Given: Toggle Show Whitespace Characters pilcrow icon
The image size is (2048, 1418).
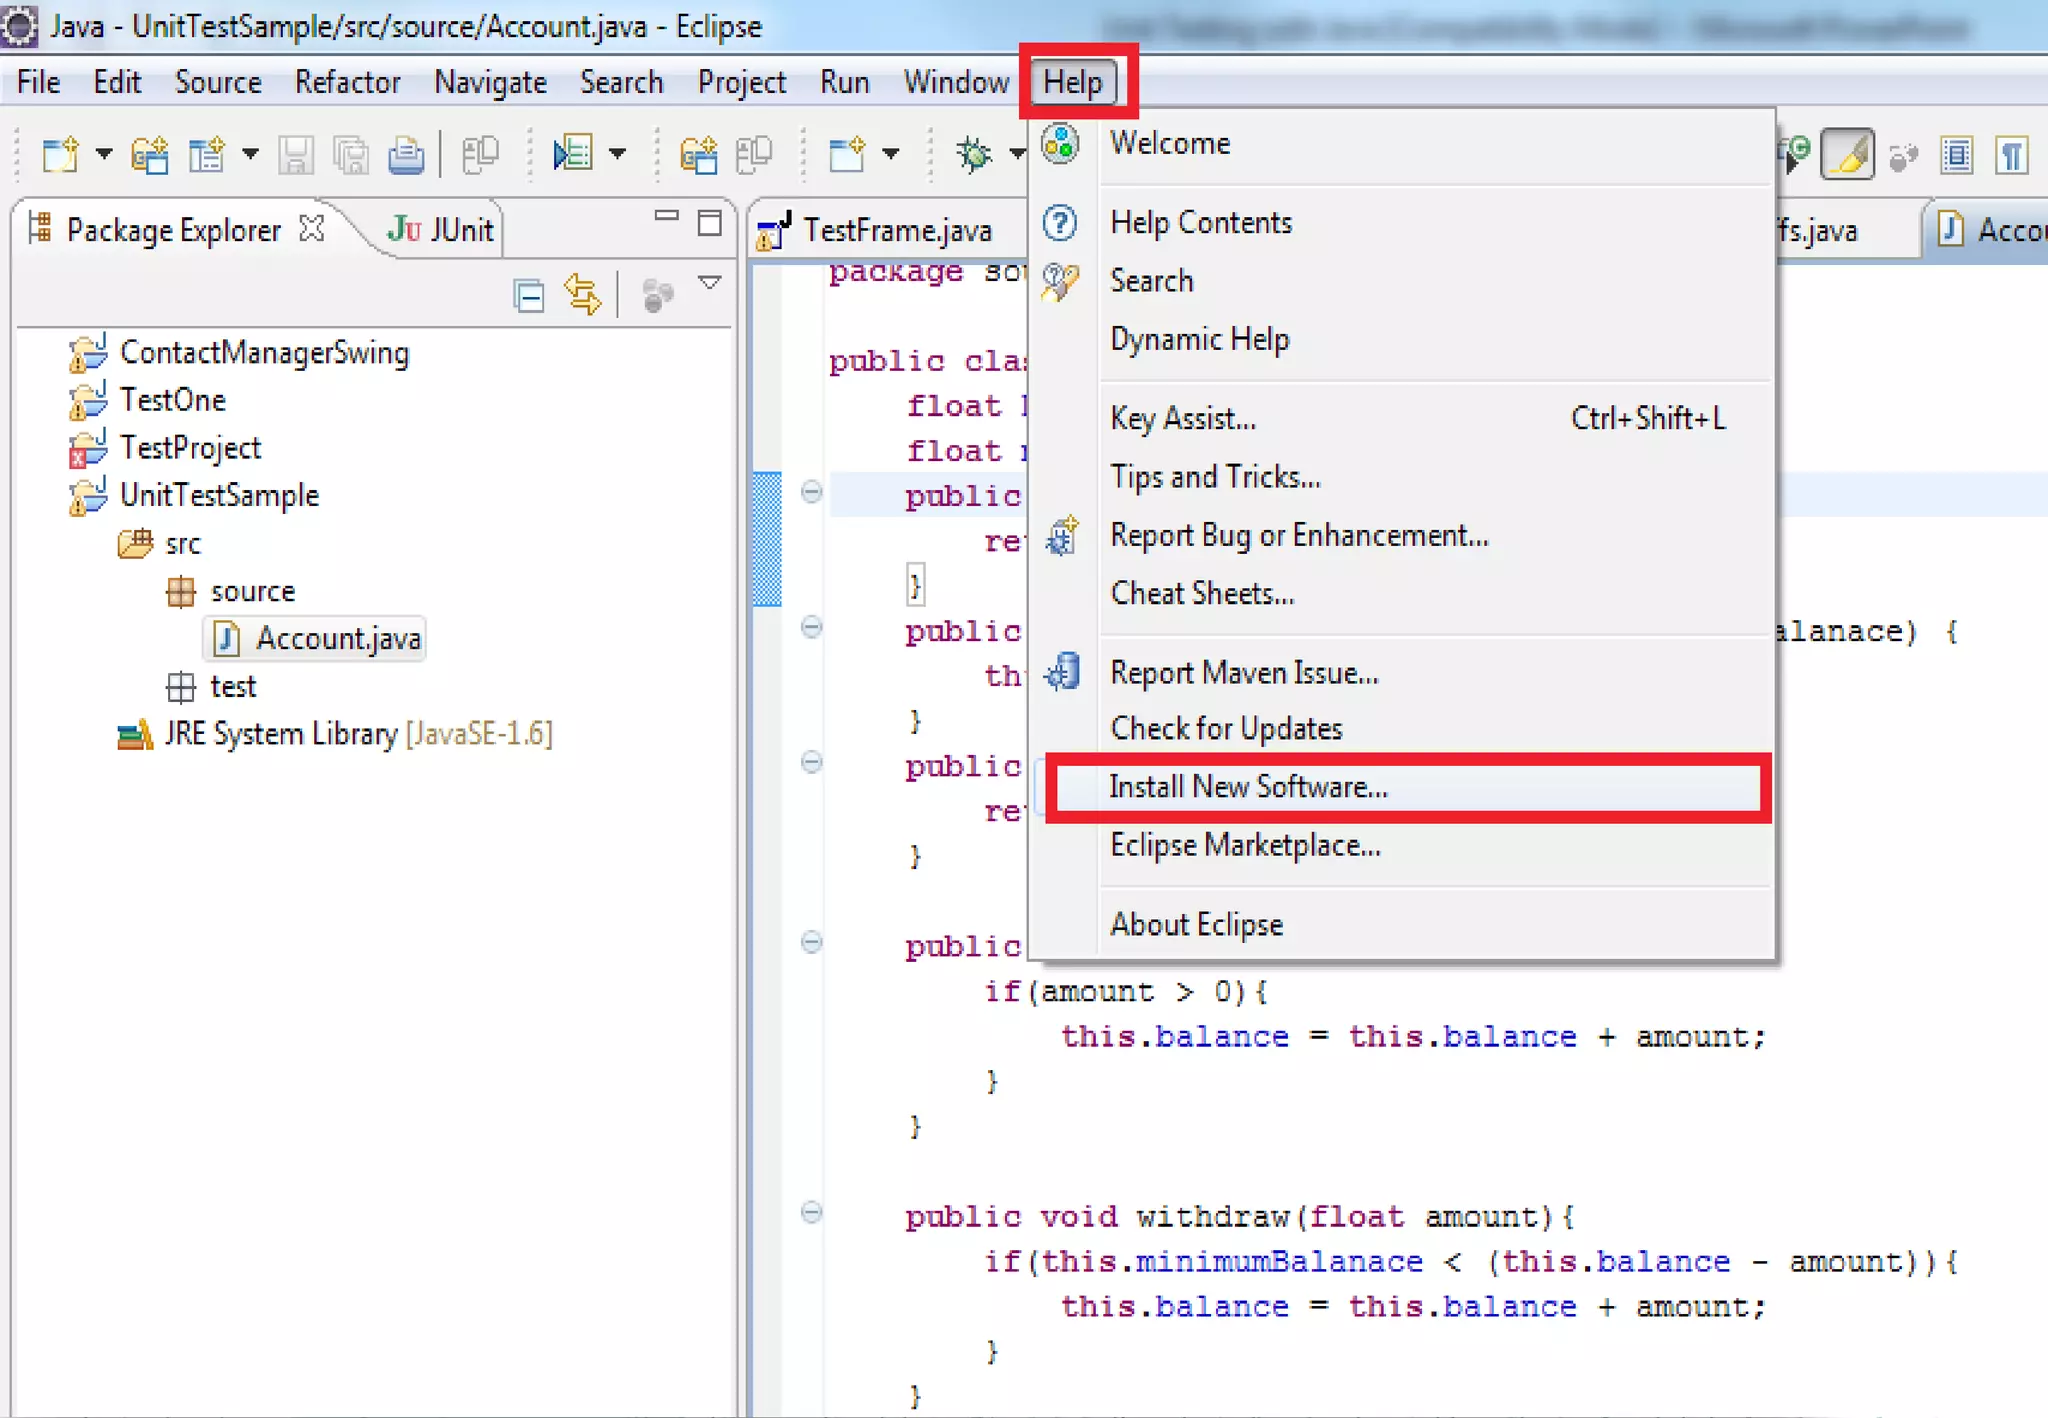Looking at the screenshot, I should 2011,155.
